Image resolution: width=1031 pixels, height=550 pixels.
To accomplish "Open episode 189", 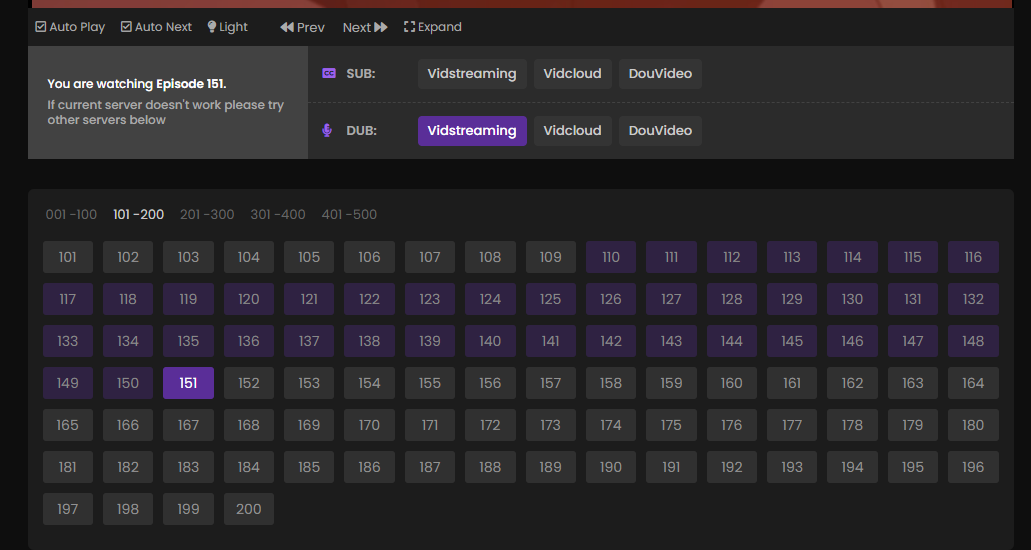I will [550, 467].
